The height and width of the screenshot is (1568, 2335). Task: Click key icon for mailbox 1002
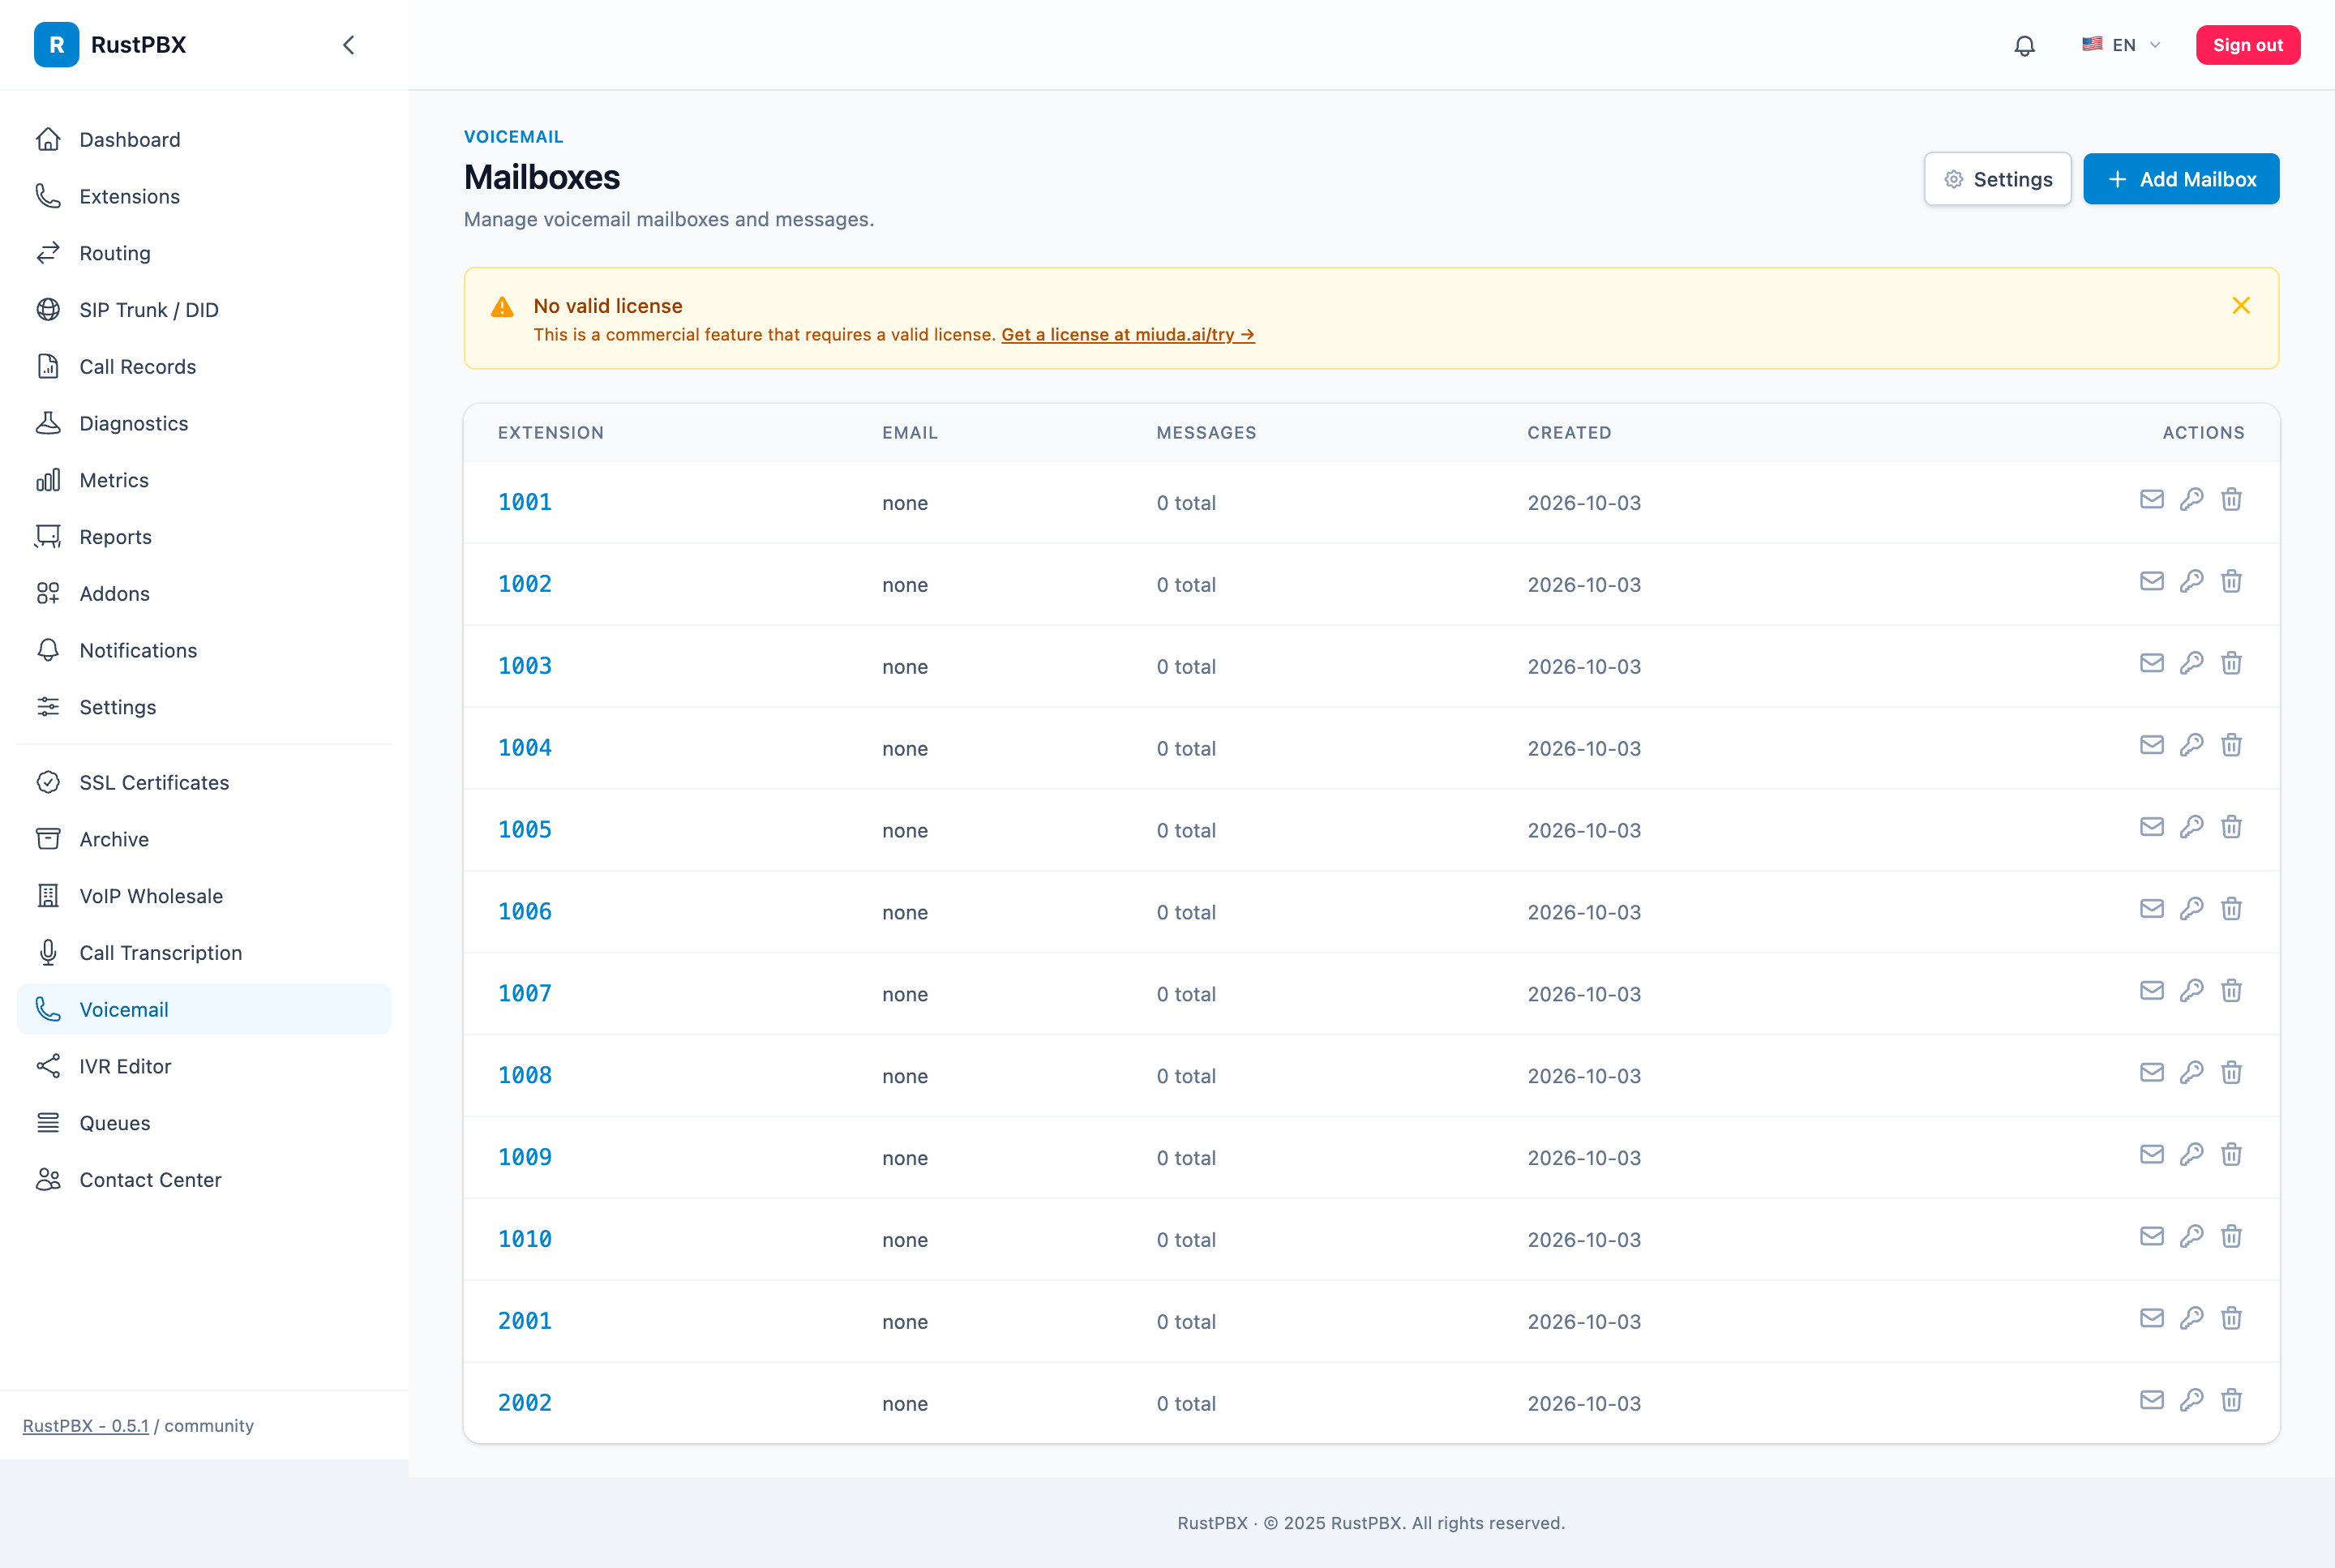coord(2191,581)
